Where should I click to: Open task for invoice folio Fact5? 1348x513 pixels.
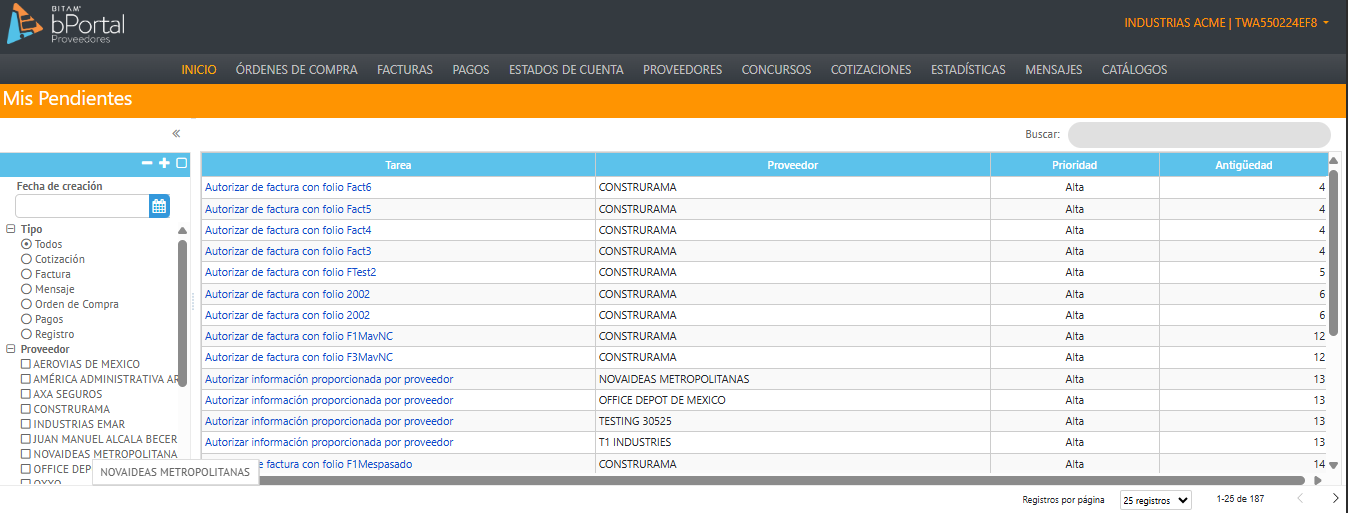[288, 209]
